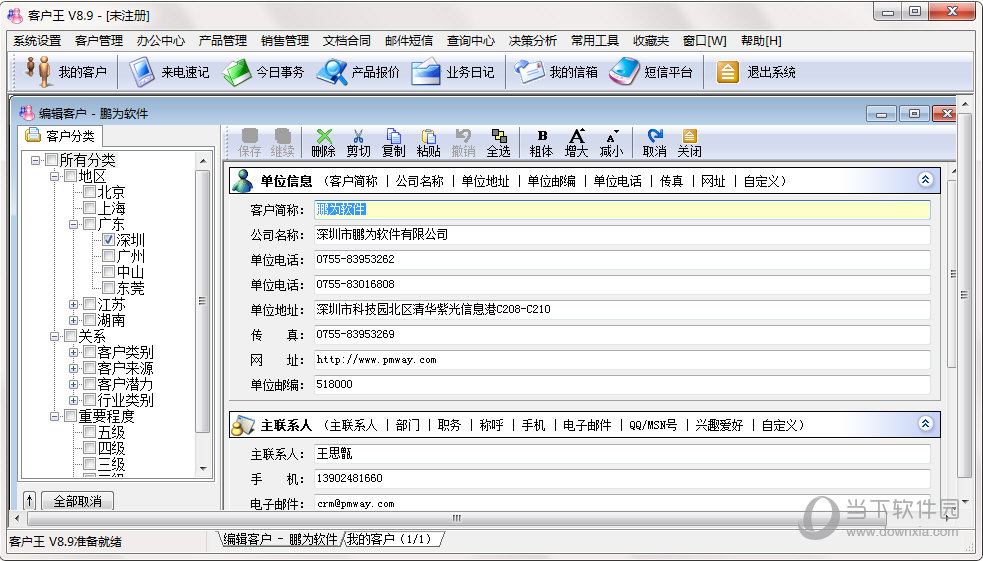Expand the 湖南 tree node
The image size is (983, 561).
pyautogui.click(x=73, y=320)
